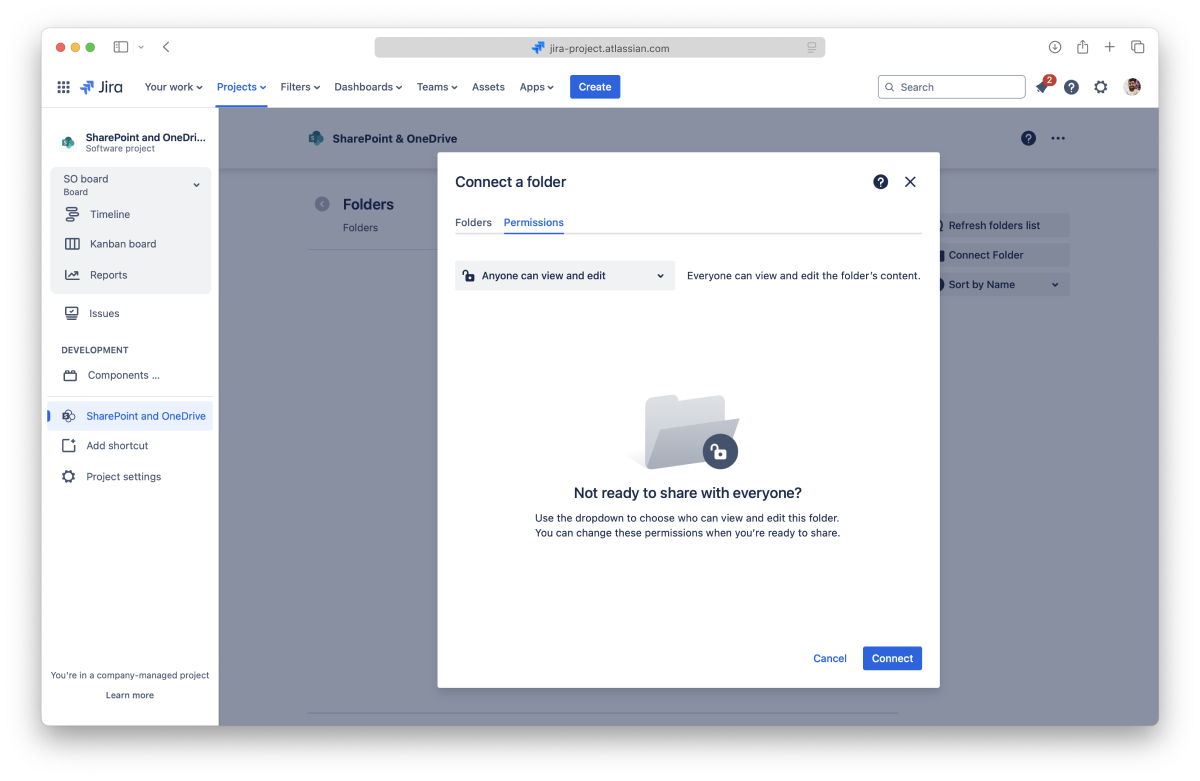Viewport: 1200px width, 781px height.
Task: Open the Sort by Name dropdown
Action: (1000, 285)
